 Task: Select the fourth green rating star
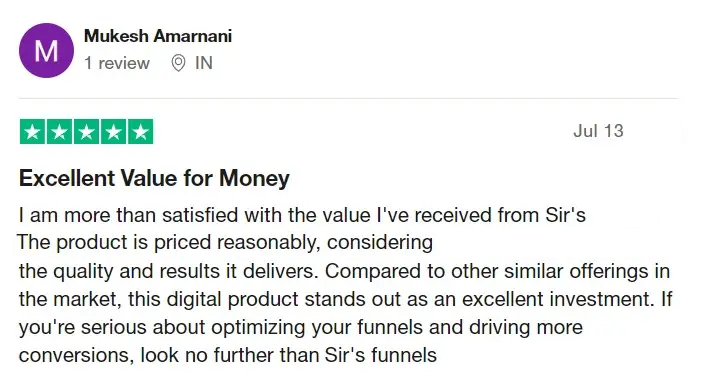pyautogui.click(x=113, y=132)
